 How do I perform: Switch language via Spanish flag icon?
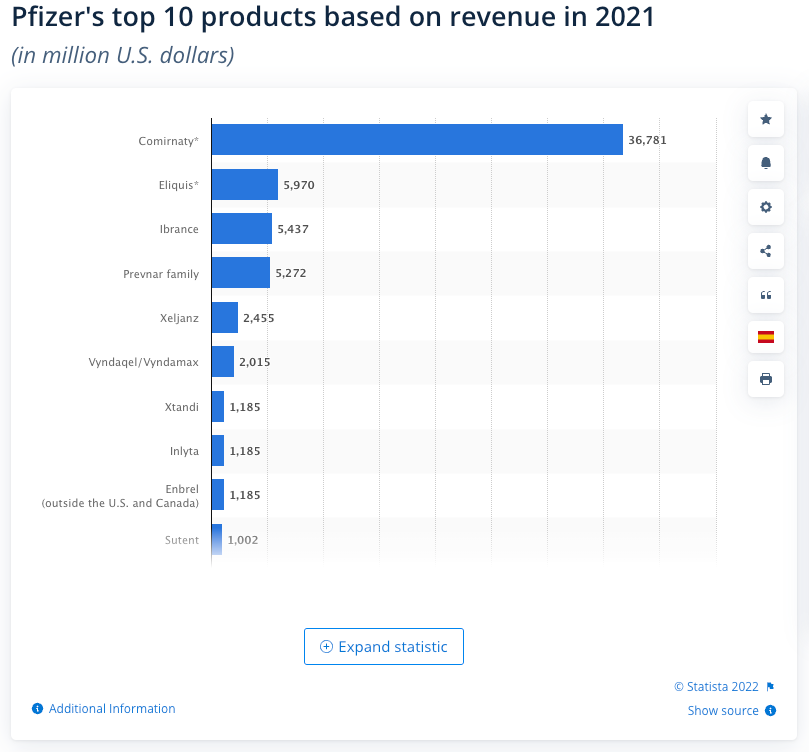pos(766,337)
